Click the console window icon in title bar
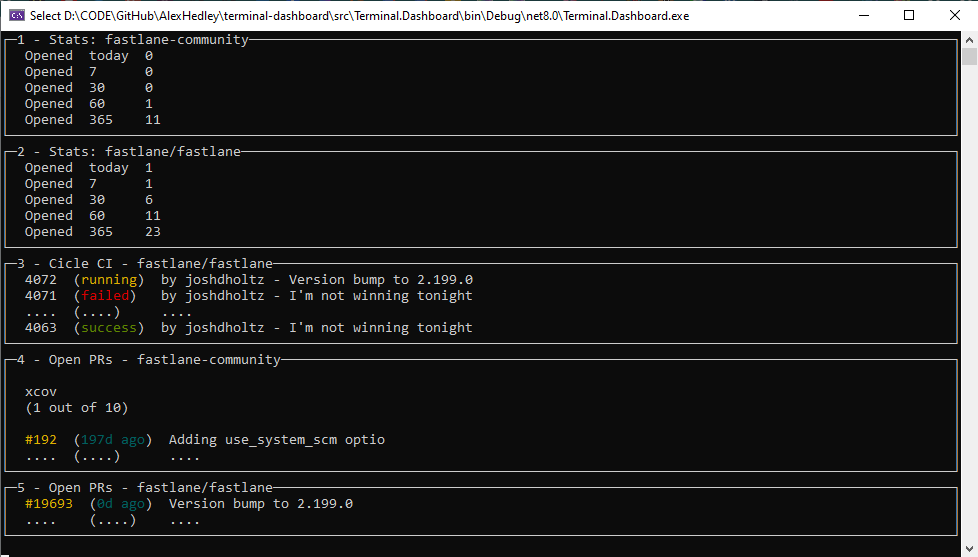 (17, 16)
